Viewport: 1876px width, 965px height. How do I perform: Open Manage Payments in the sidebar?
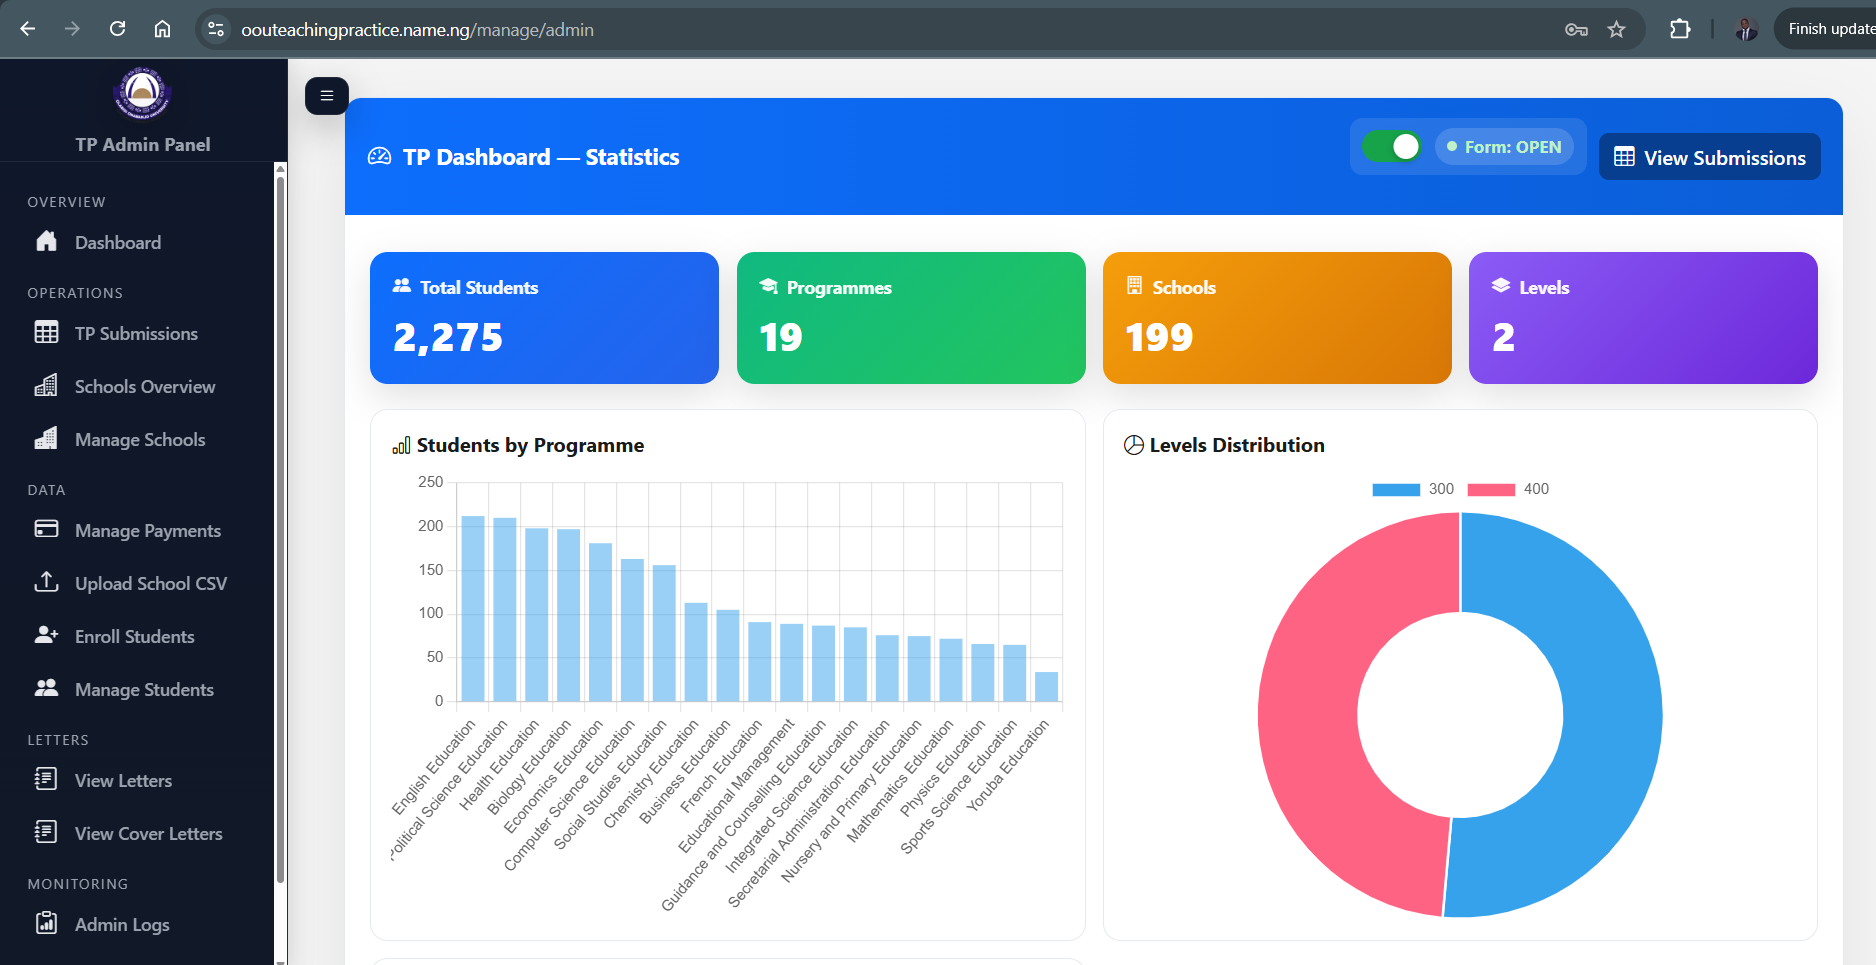coord(137,530)
